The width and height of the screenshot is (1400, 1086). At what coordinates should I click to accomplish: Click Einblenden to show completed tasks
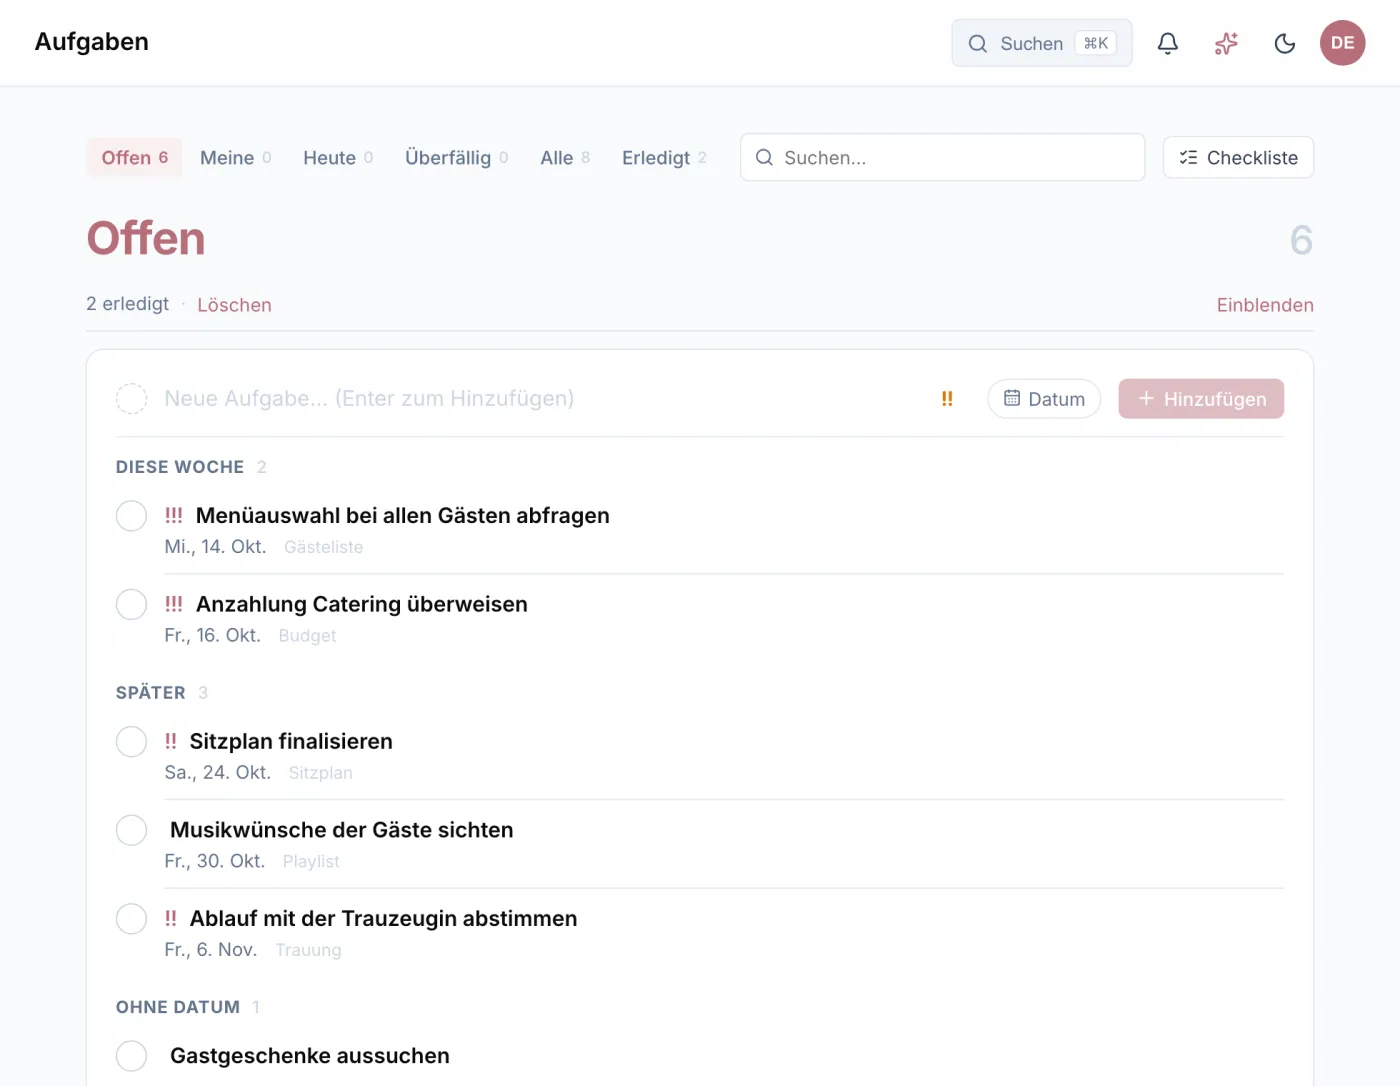click(x=1265, y=305)
